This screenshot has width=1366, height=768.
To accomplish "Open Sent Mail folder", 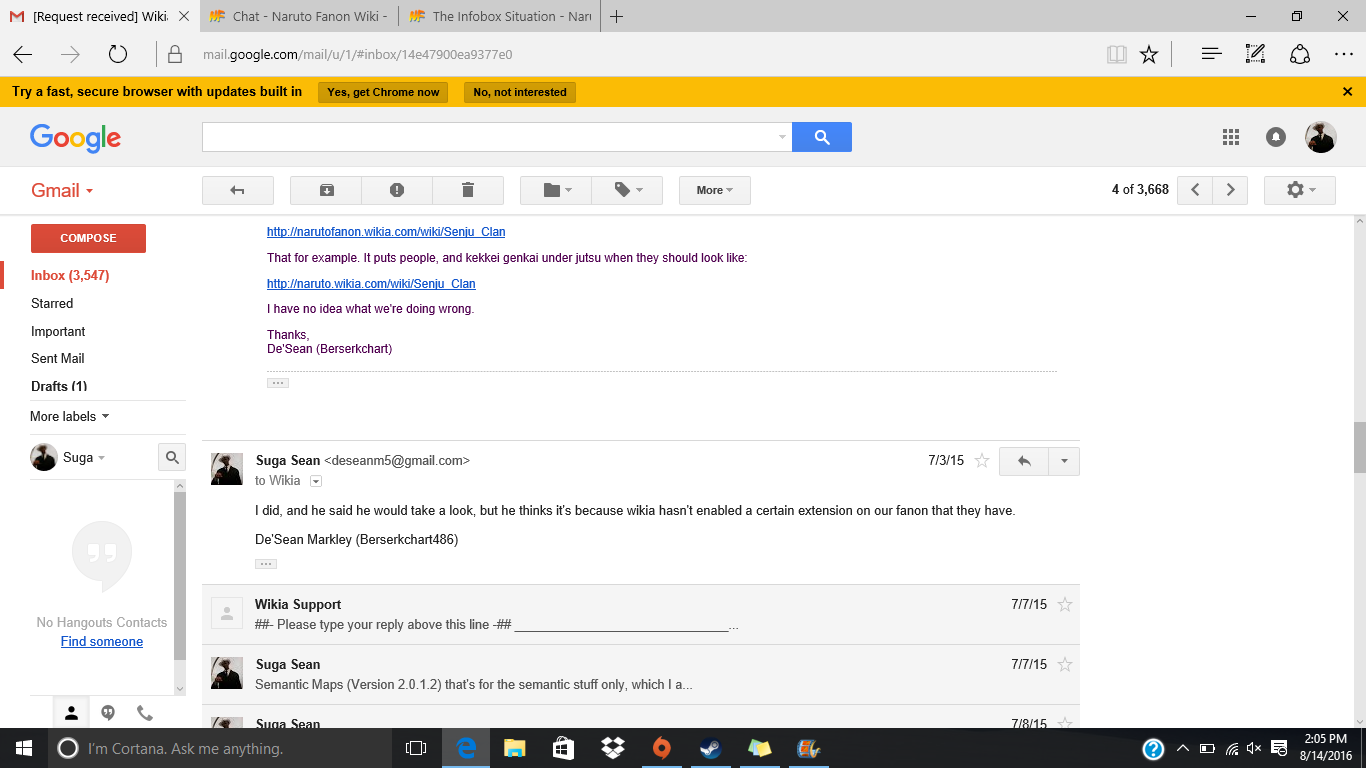I will pos(58,358).
